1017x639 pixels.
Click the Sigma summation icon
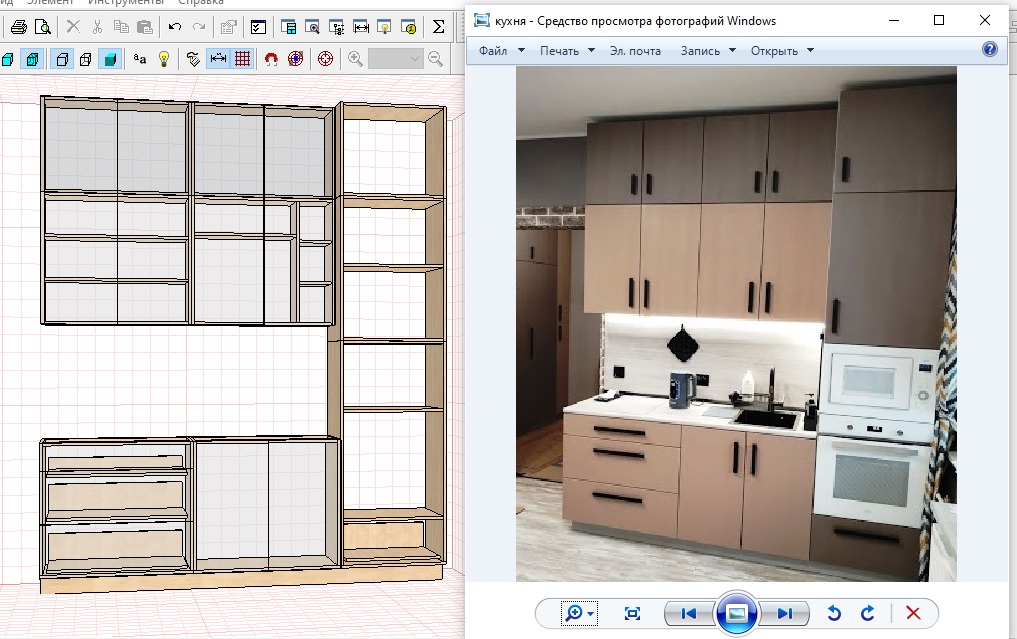tap(438, 27)
